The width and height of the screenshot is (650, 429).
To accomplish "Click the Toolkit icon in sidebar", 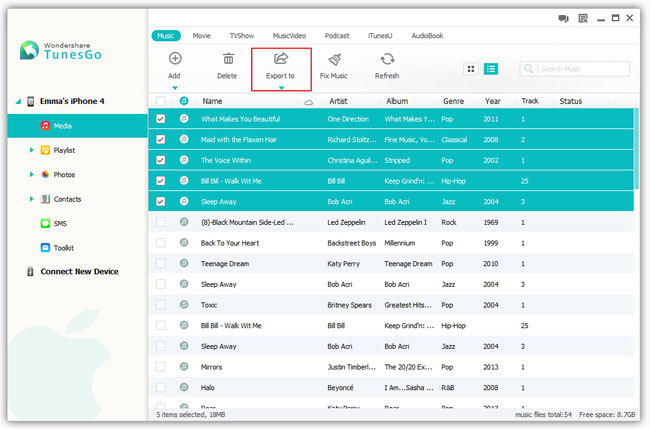I will (x=45, y=248).
